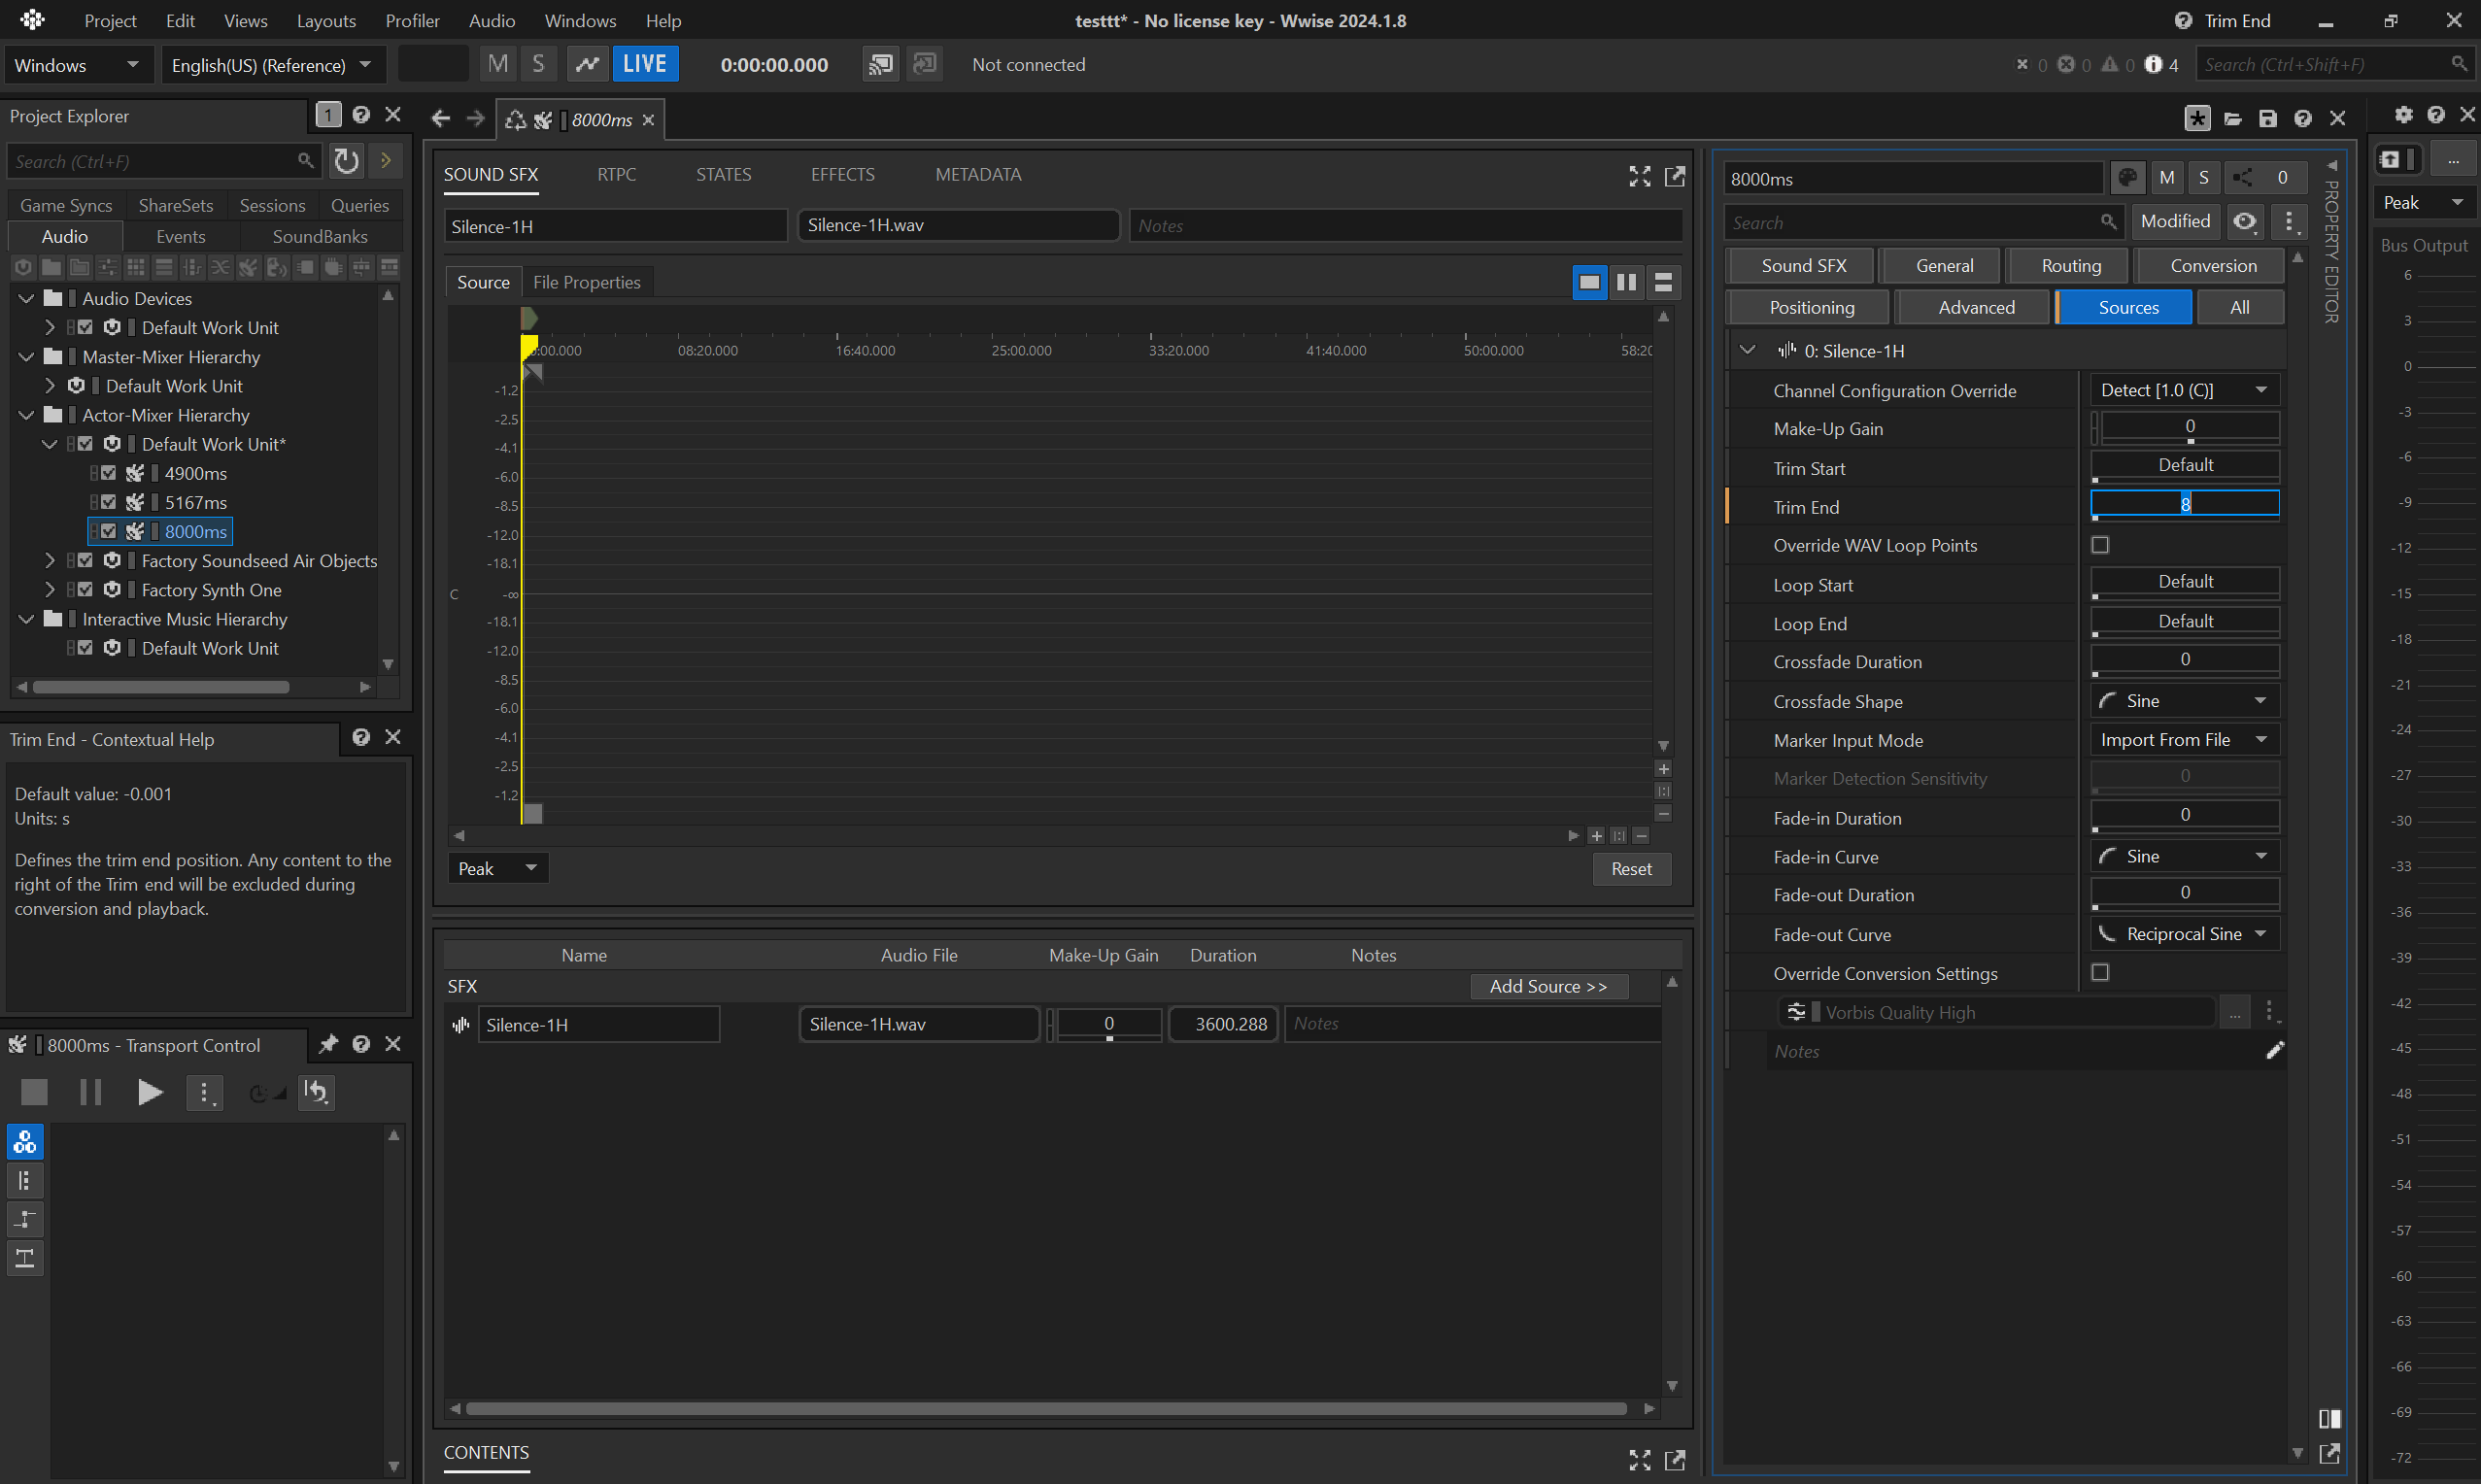
Task: Click the Capture output icon near LIVE
Action: (x=586, y=65)
